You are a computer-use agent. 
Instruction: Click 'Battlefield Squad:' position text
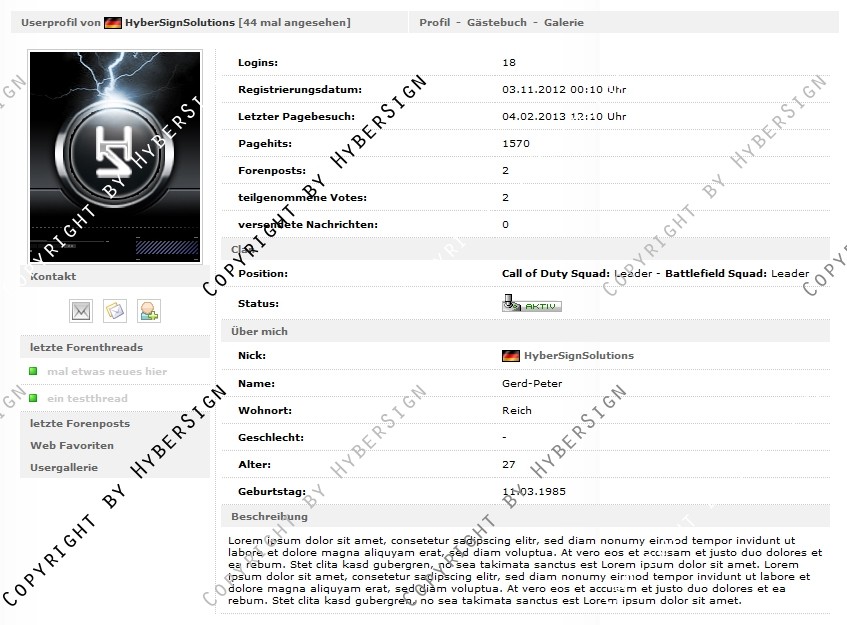[716, 273]
